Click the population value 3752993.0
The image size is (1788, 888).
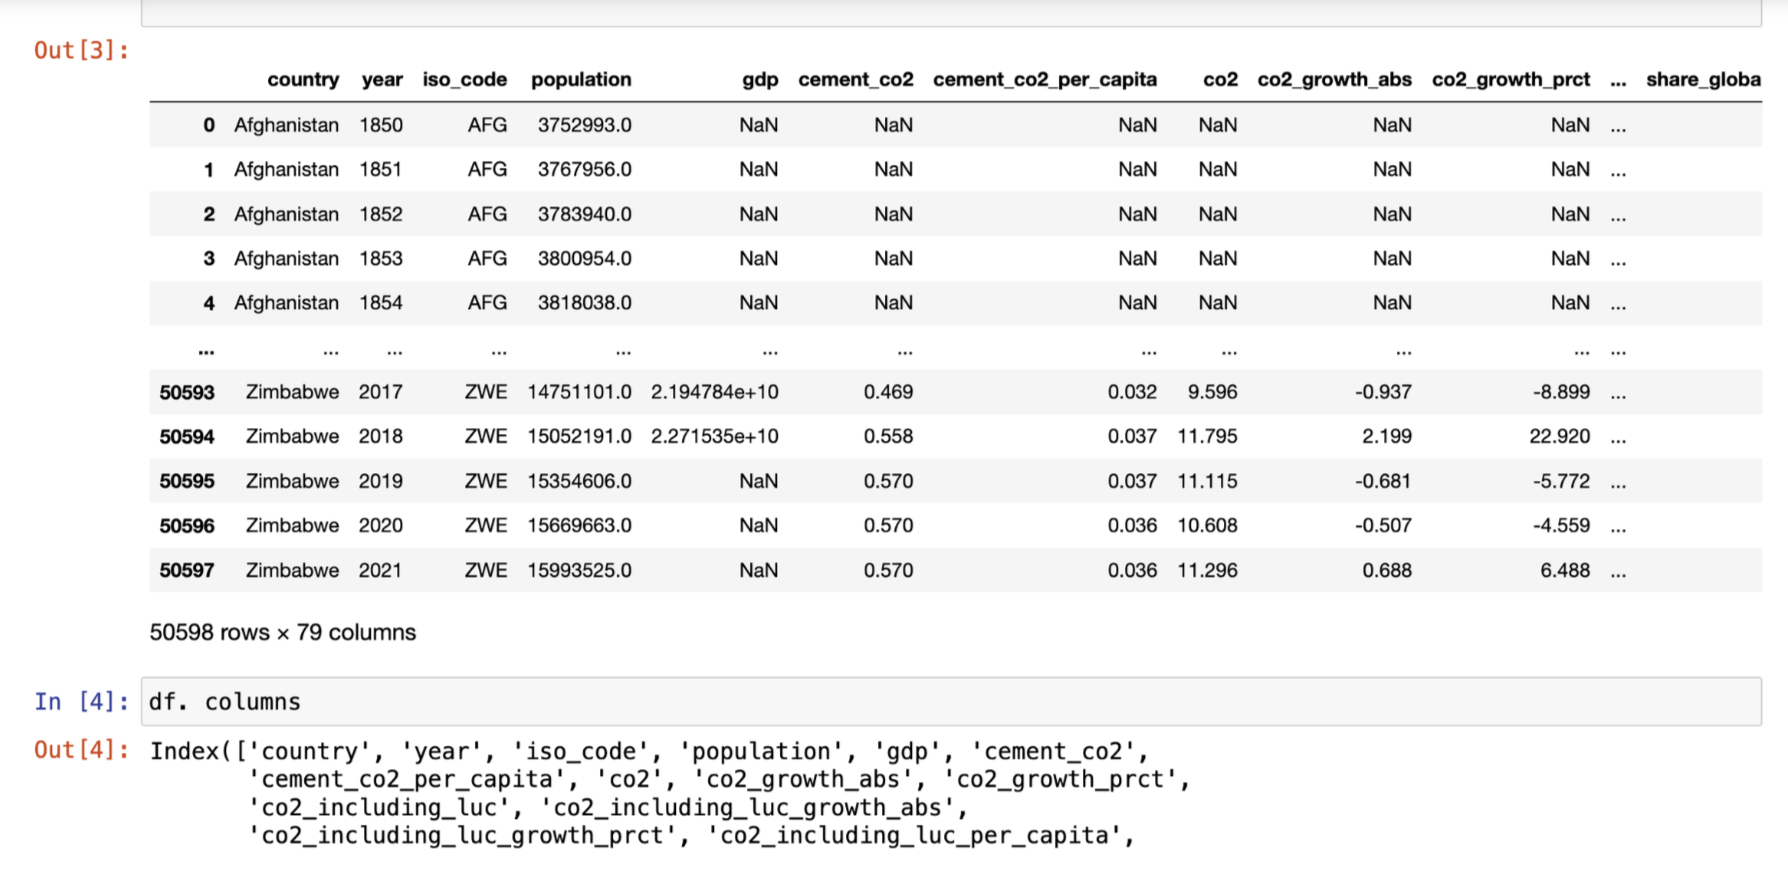click(584, 125)
